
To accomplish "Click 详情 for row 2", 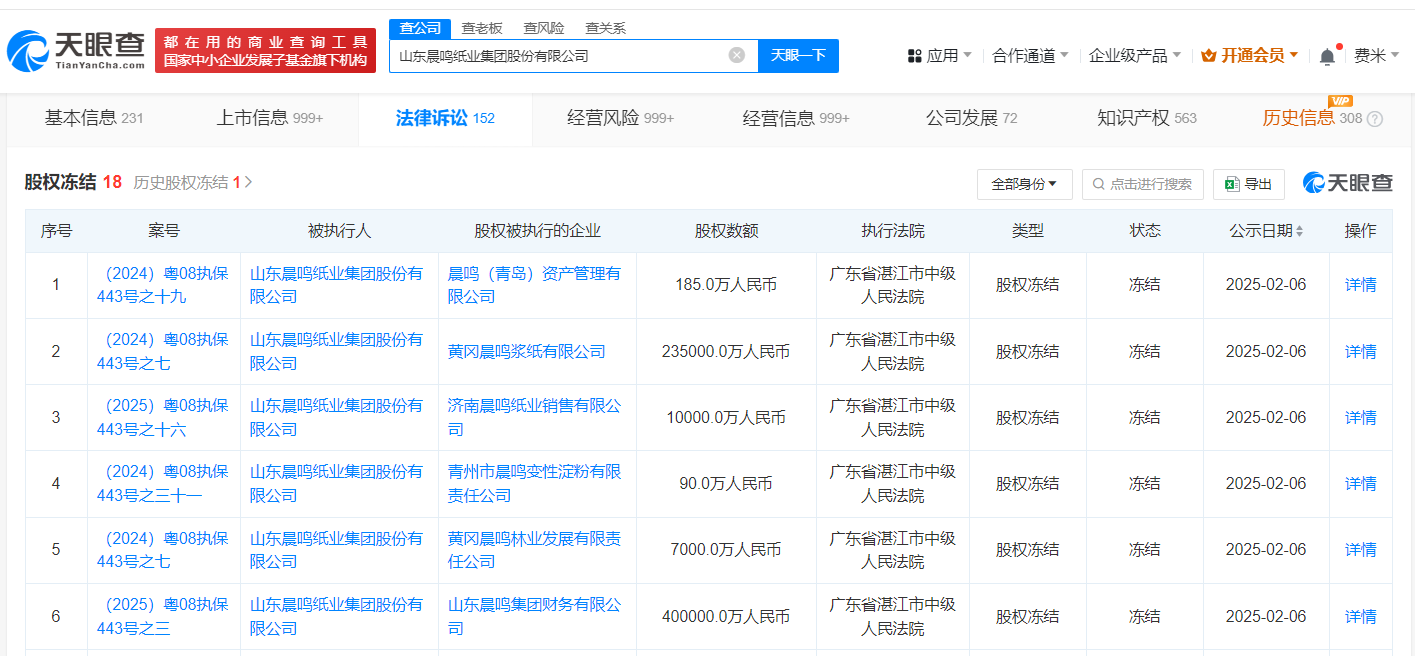I will tap(1360, 351).
